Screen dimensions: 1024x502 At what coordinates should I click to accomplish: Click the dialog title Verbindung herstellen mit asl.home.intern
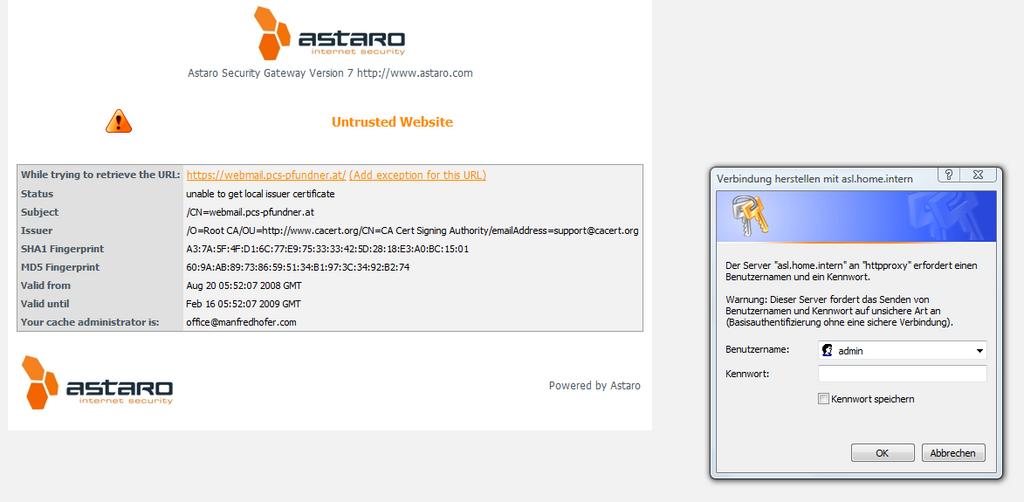[814, 178]
